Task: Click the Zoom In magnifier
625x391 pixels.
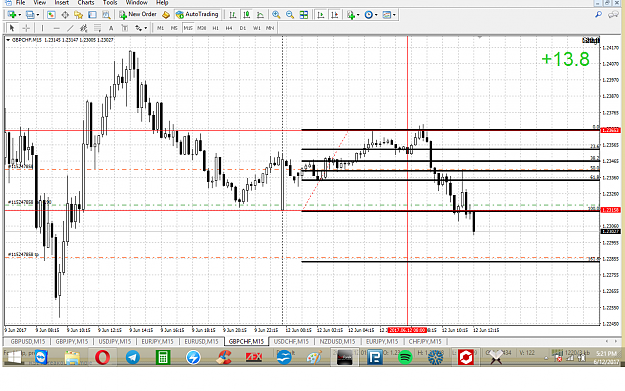Action: 276,15
